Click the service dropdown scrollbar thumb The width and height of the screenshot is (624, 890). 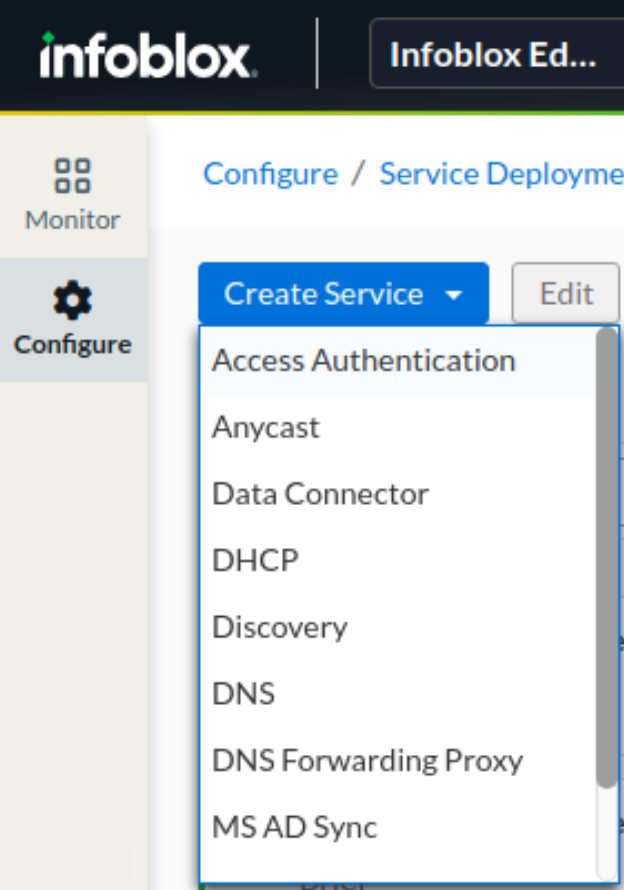tap(606, 556)
